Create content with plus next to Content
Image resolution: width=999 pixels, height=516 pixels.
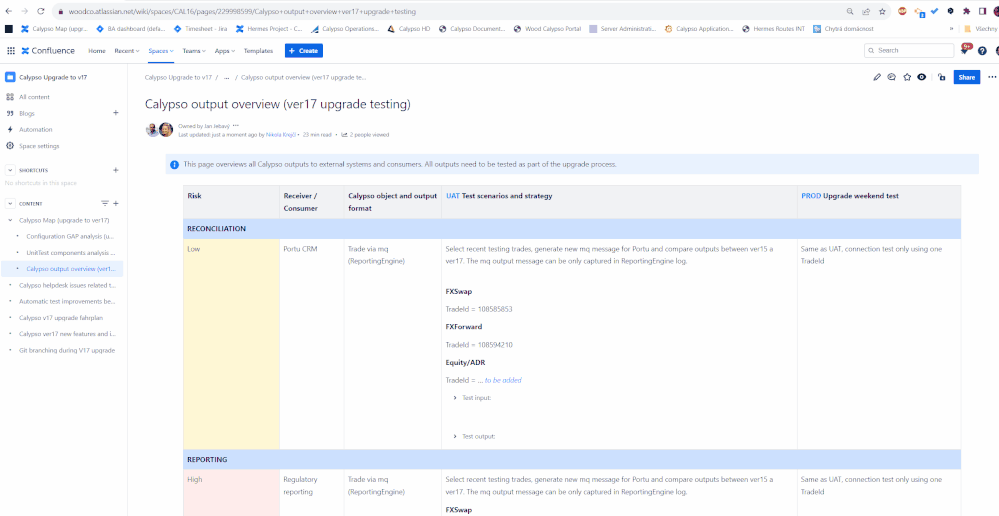(116, 203)
